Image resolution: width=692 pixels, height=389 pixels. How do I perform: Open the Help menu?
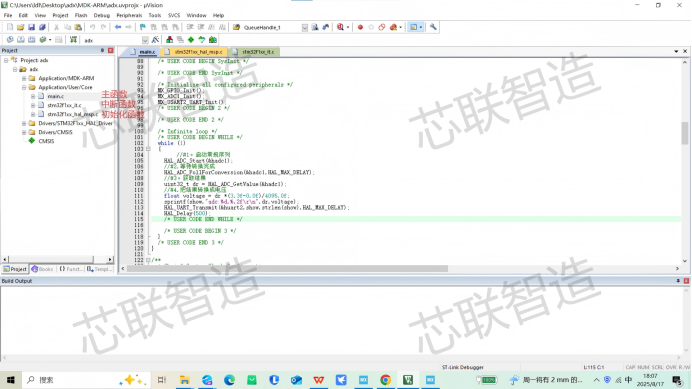[218, 15]
